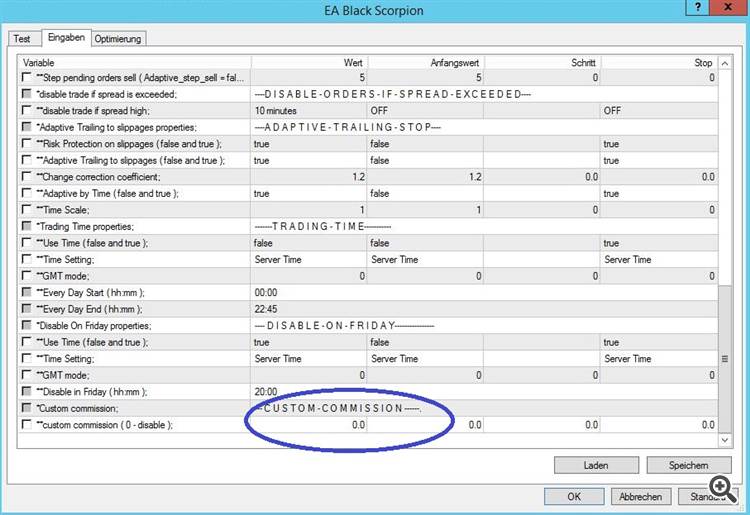This screenshot has width=750, height=515.
Task: Enable Adaptive Trailing to slippages checkbox
Action: [27, 160]
